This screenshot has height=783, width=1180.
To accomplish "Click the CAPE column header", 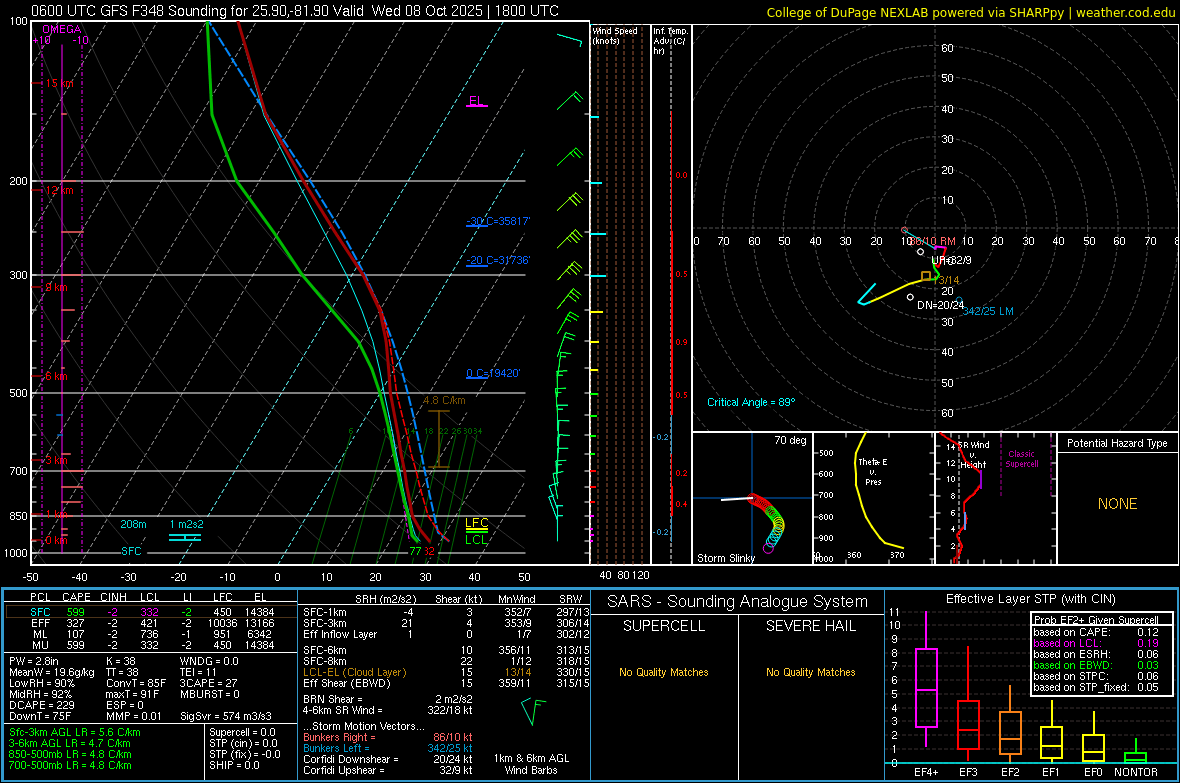I will [x=76, y=597].
